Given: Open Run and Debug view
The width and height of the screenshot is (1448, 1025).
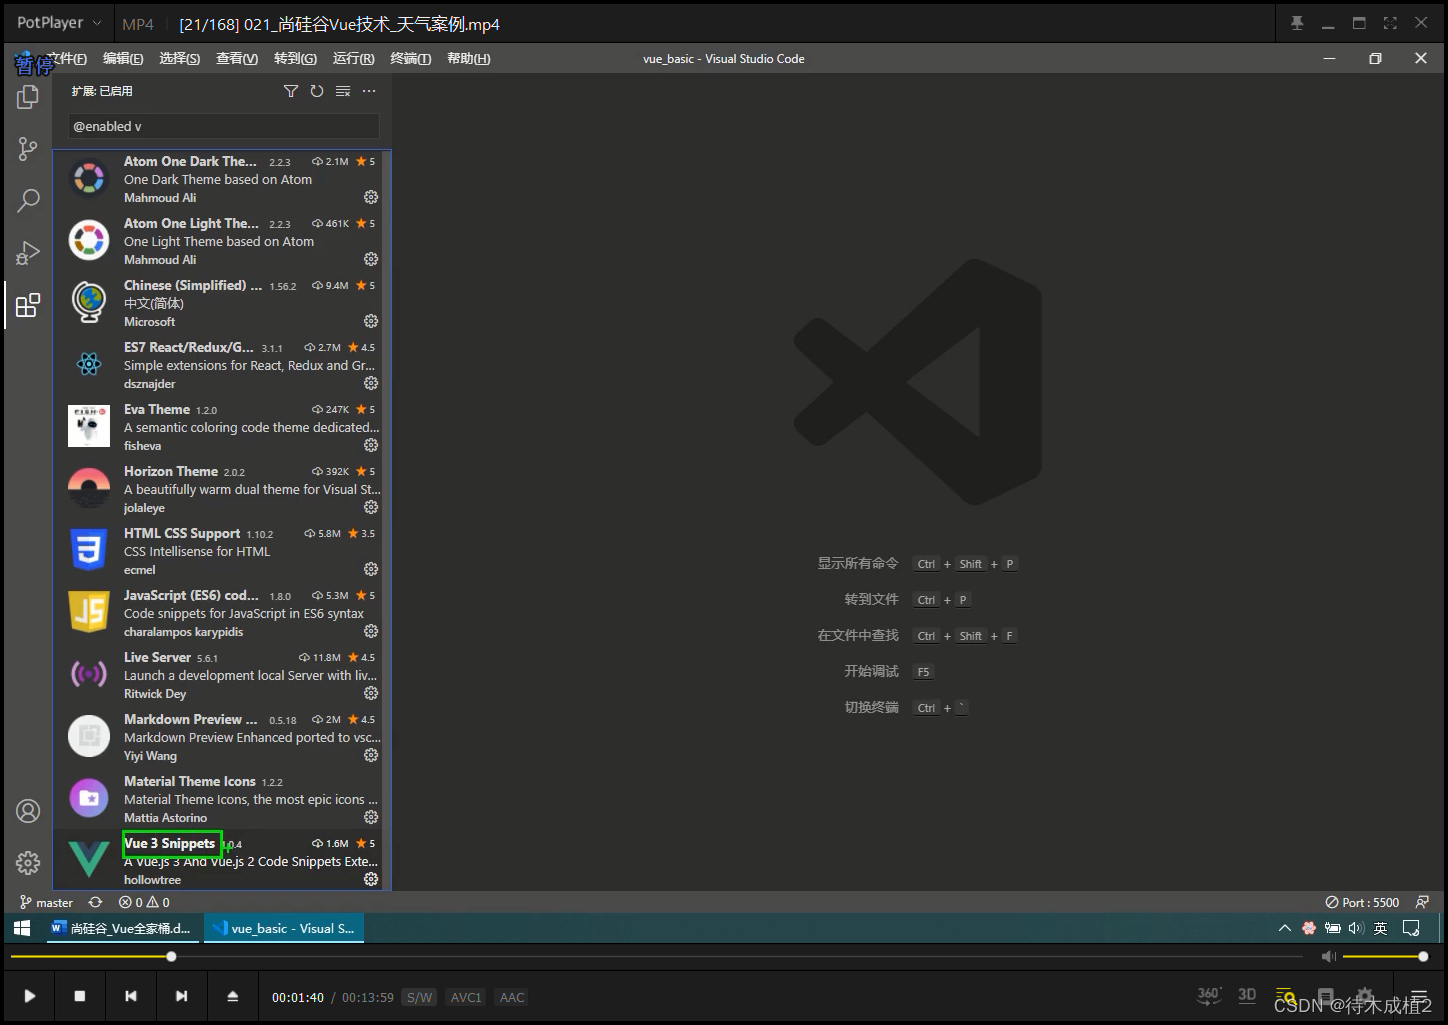Looking at the screenshot, I should click(x=28, y=253).
